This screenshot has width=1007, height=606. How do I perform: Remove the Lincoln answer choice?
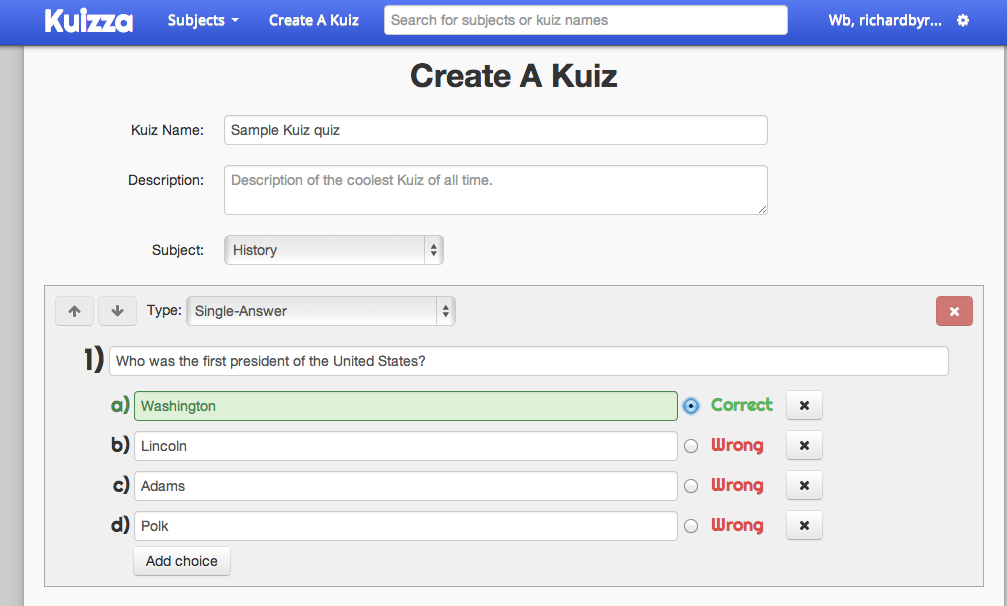click(804, 446)
